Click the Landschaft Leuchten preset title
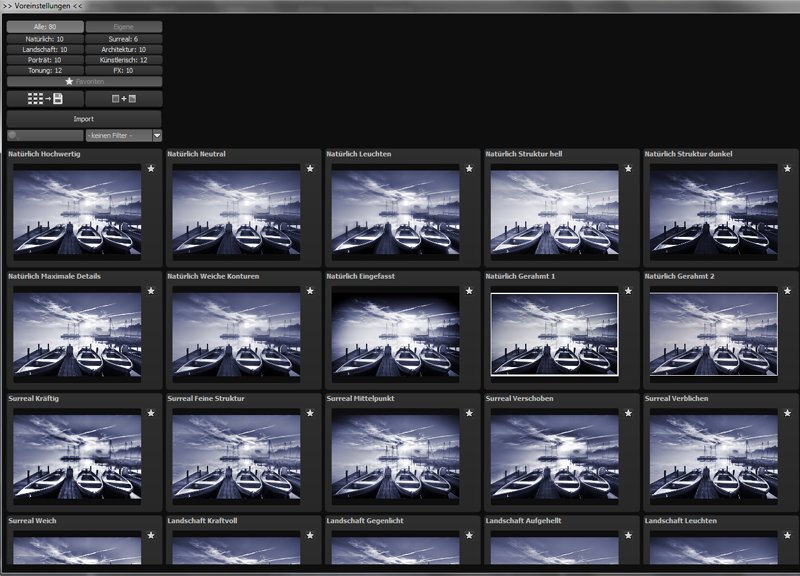Image resolution: width=800 pixels, height=576 pixels. point(681,521)
